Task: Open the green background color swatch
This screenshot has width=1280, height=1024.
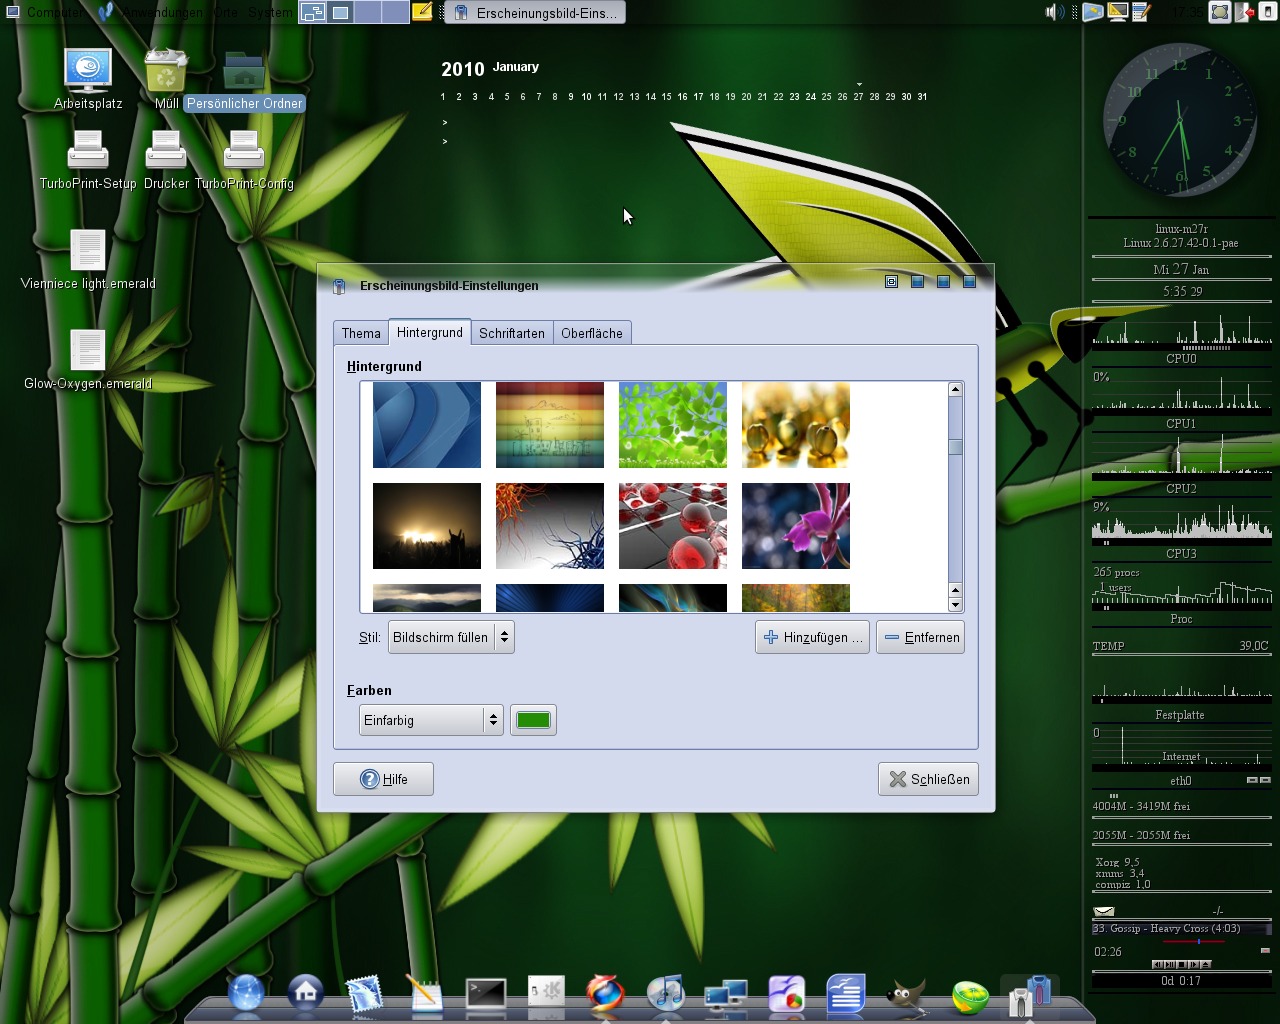Action: click(x=533, y=720)
